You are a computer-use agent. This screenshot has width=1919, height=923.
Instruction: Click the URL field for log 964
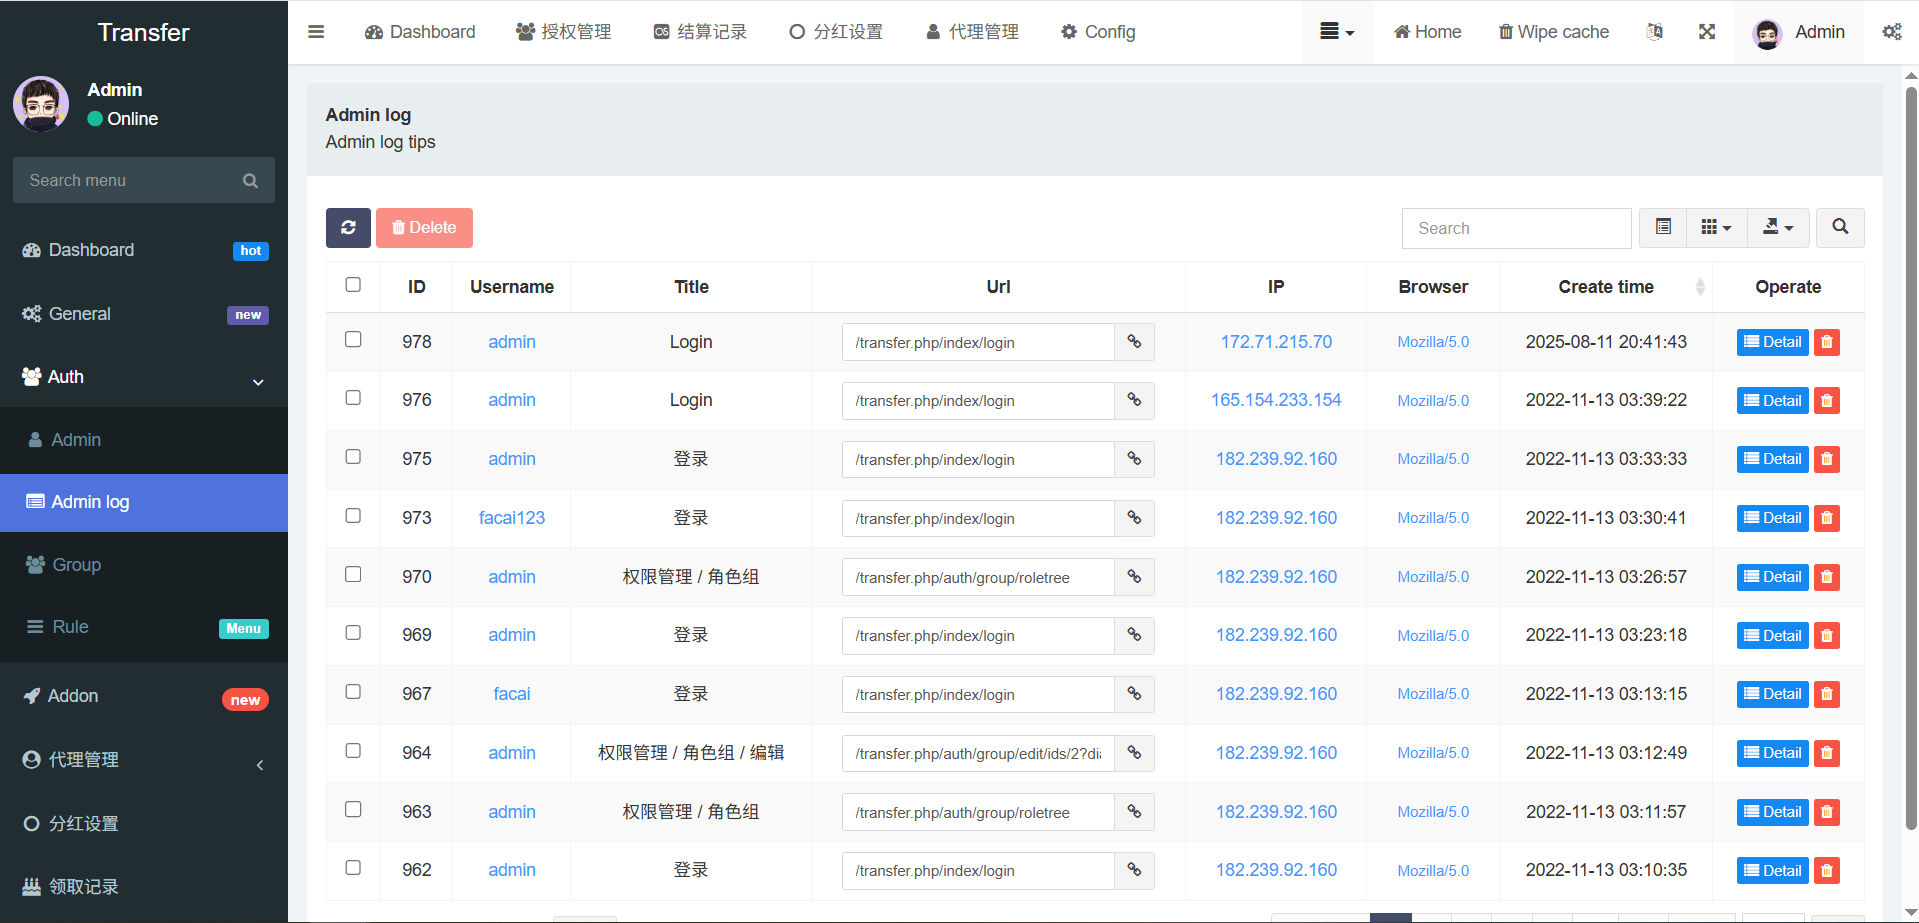pos(978,753)
